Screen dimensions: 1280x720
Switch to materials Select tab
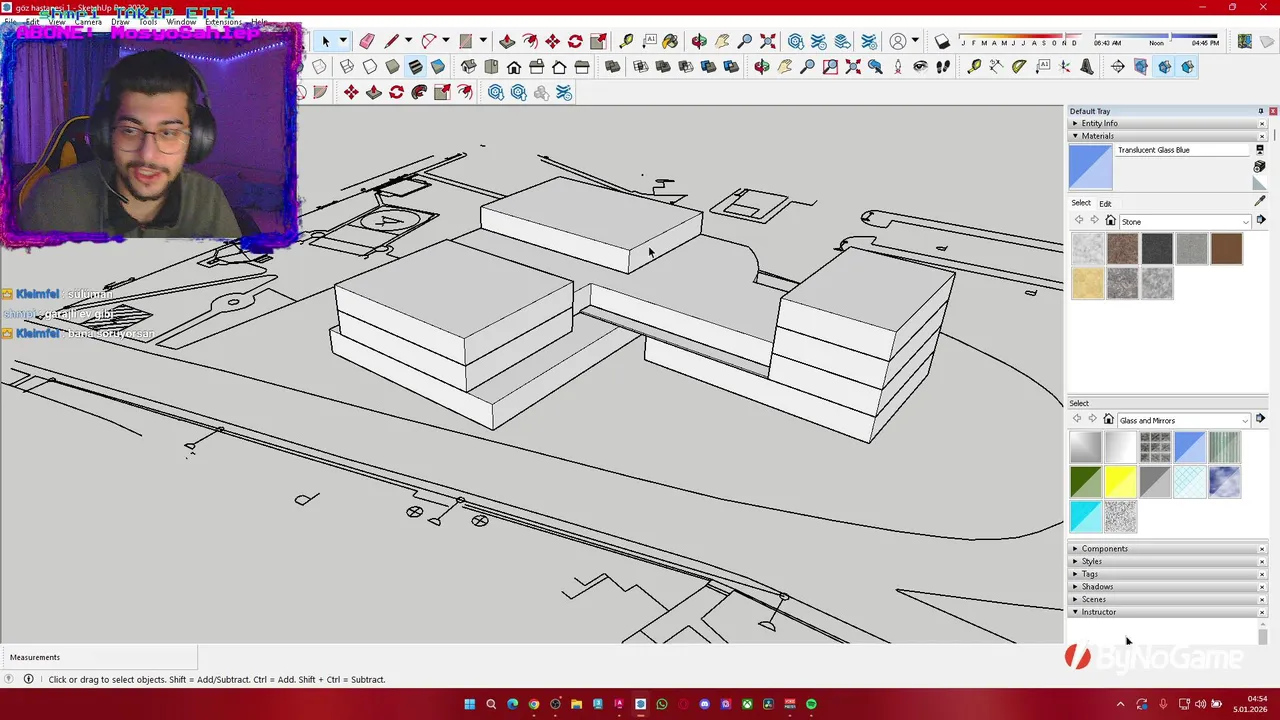pyautogui.click(x=1081, y=203)
